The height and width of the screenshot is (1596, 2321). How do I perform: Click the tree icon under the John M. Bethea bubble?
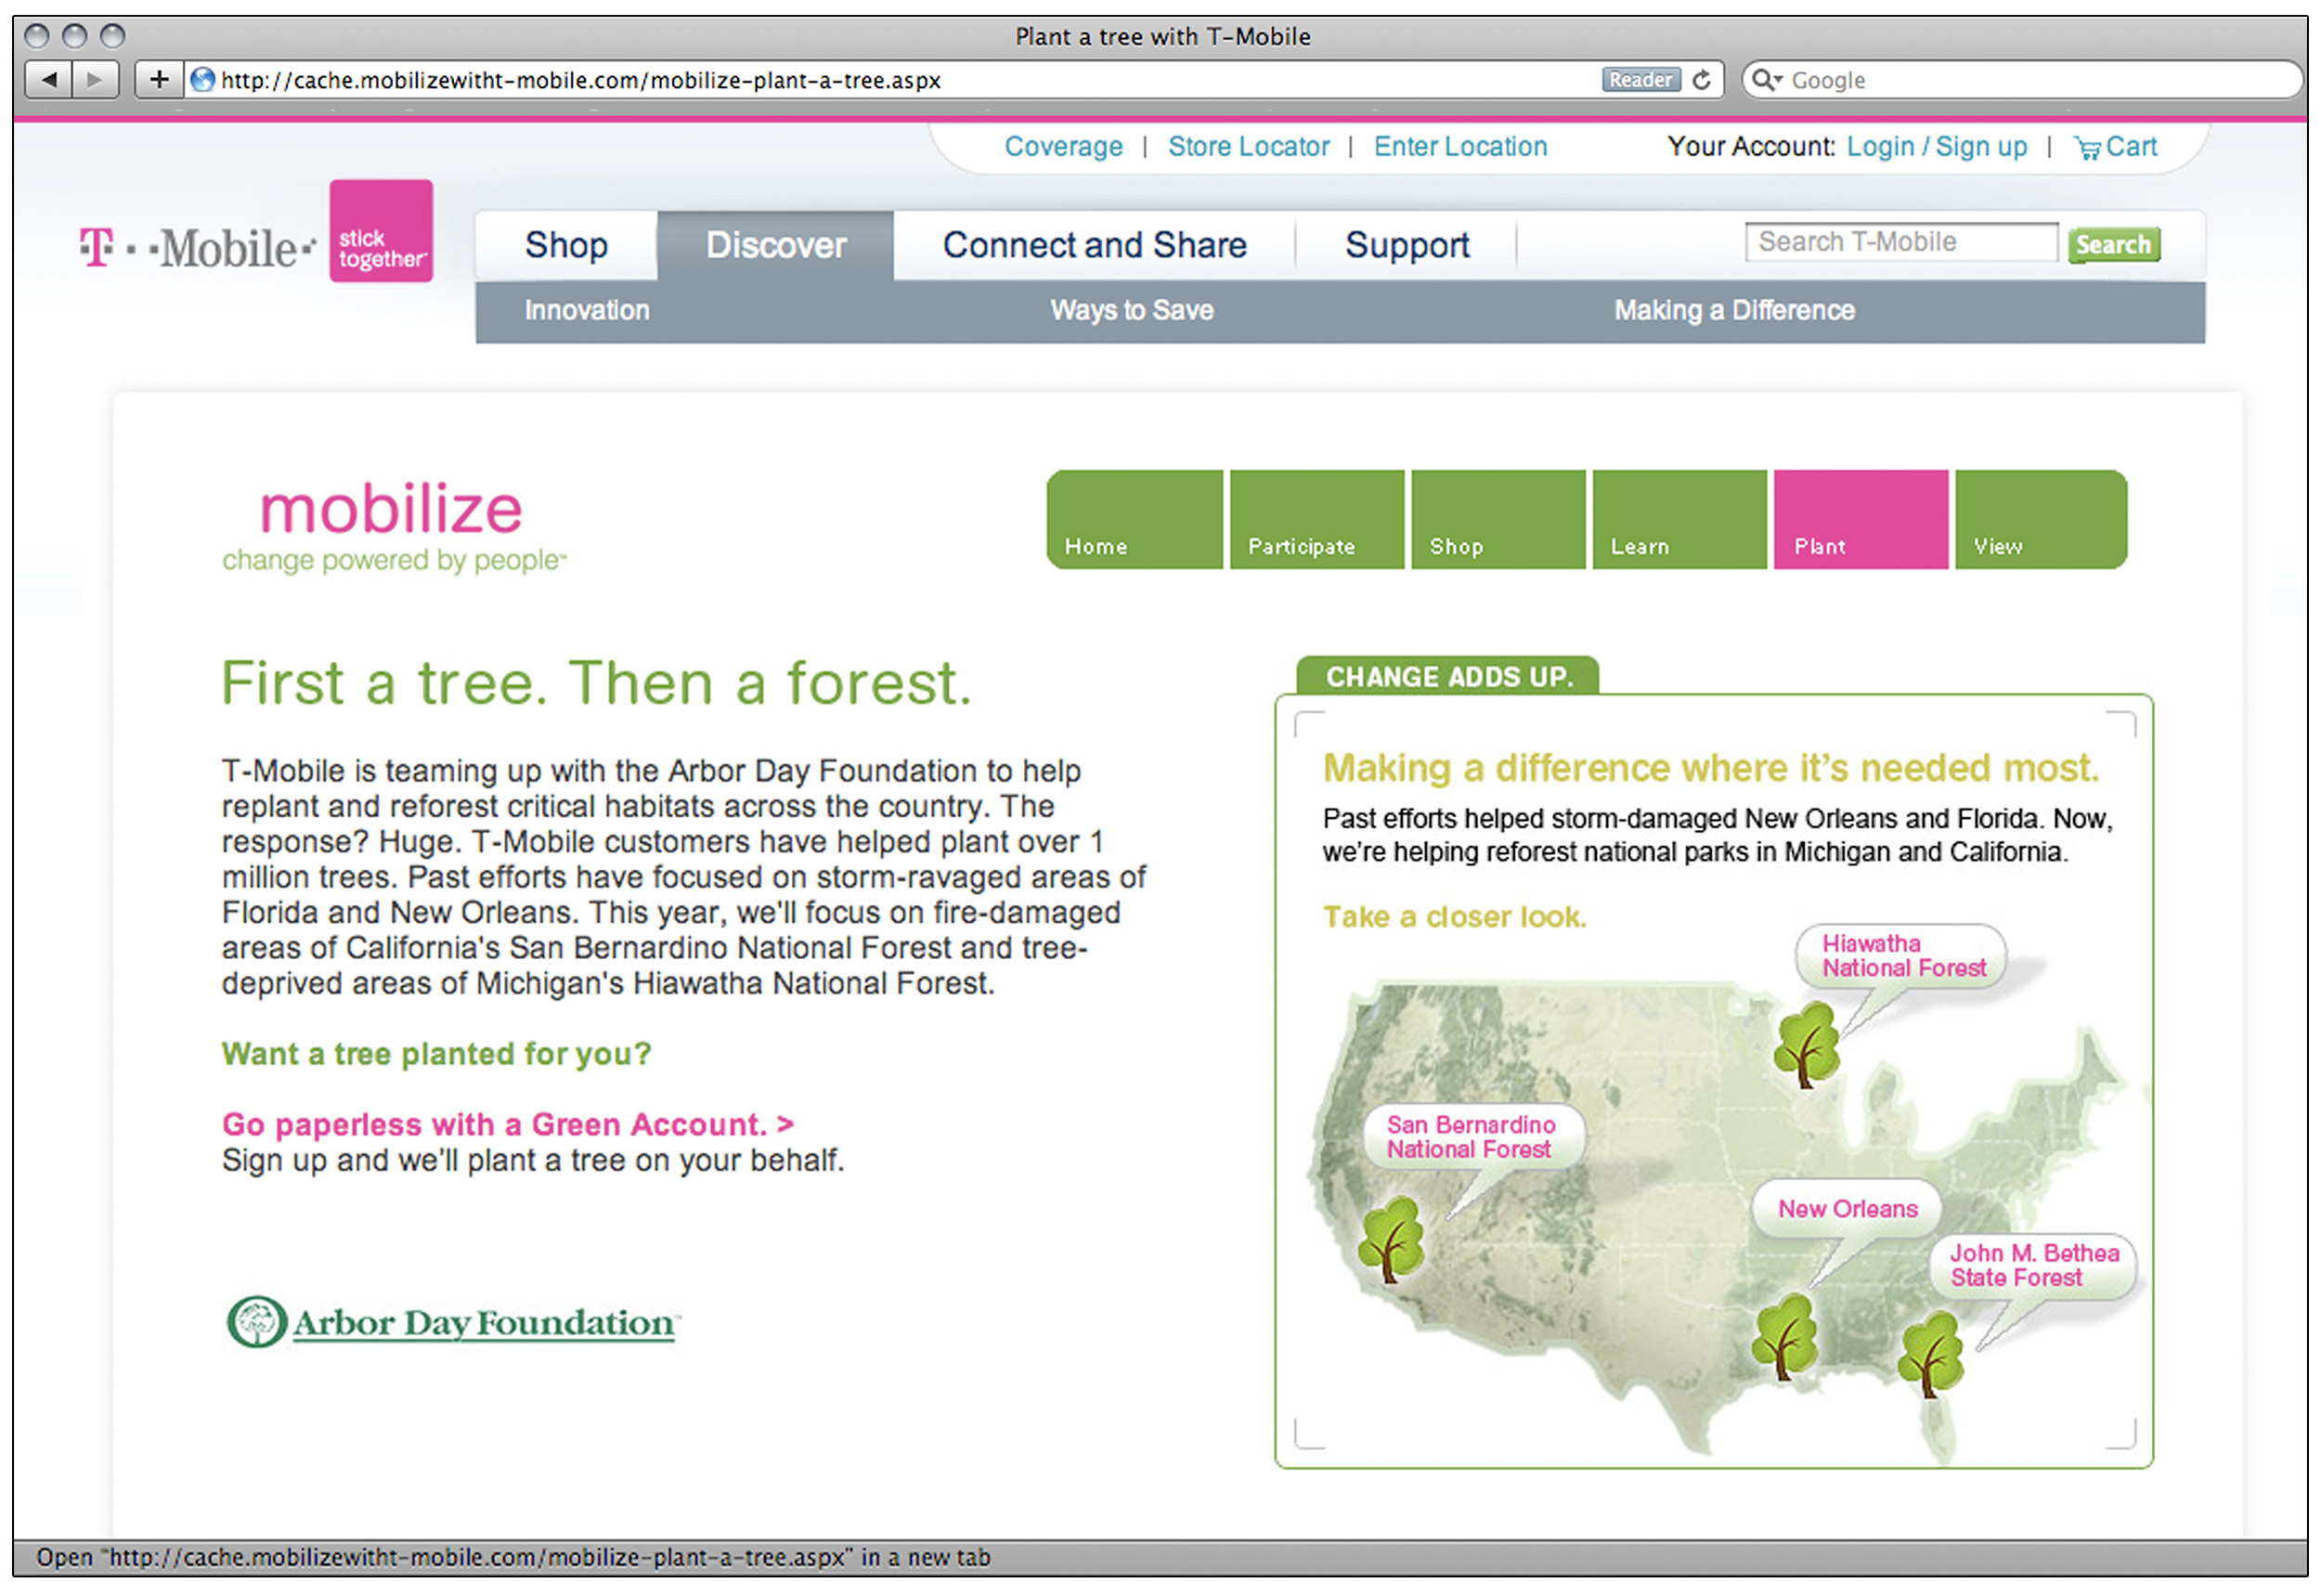(1931, 1354)
